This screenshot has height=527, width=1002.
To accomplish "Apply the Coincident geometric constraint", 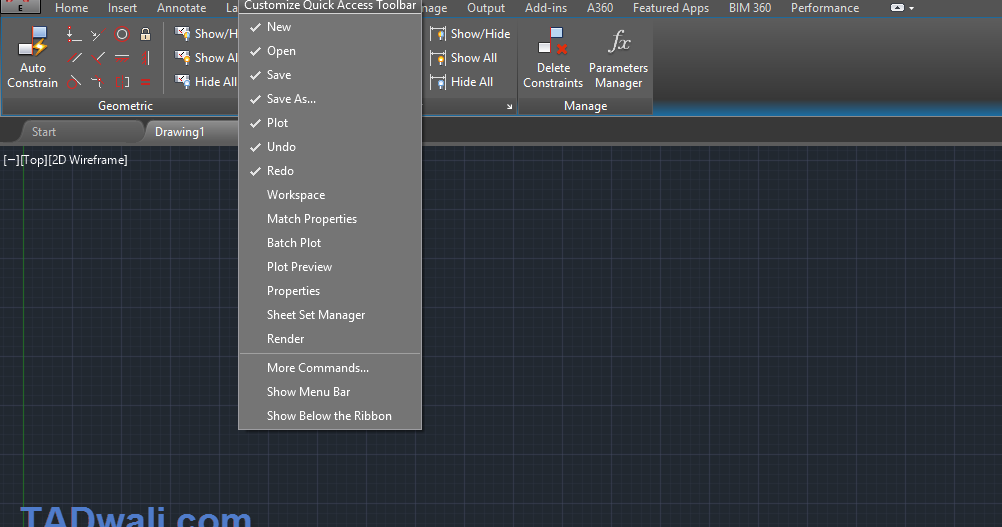I will pos(74,34).
